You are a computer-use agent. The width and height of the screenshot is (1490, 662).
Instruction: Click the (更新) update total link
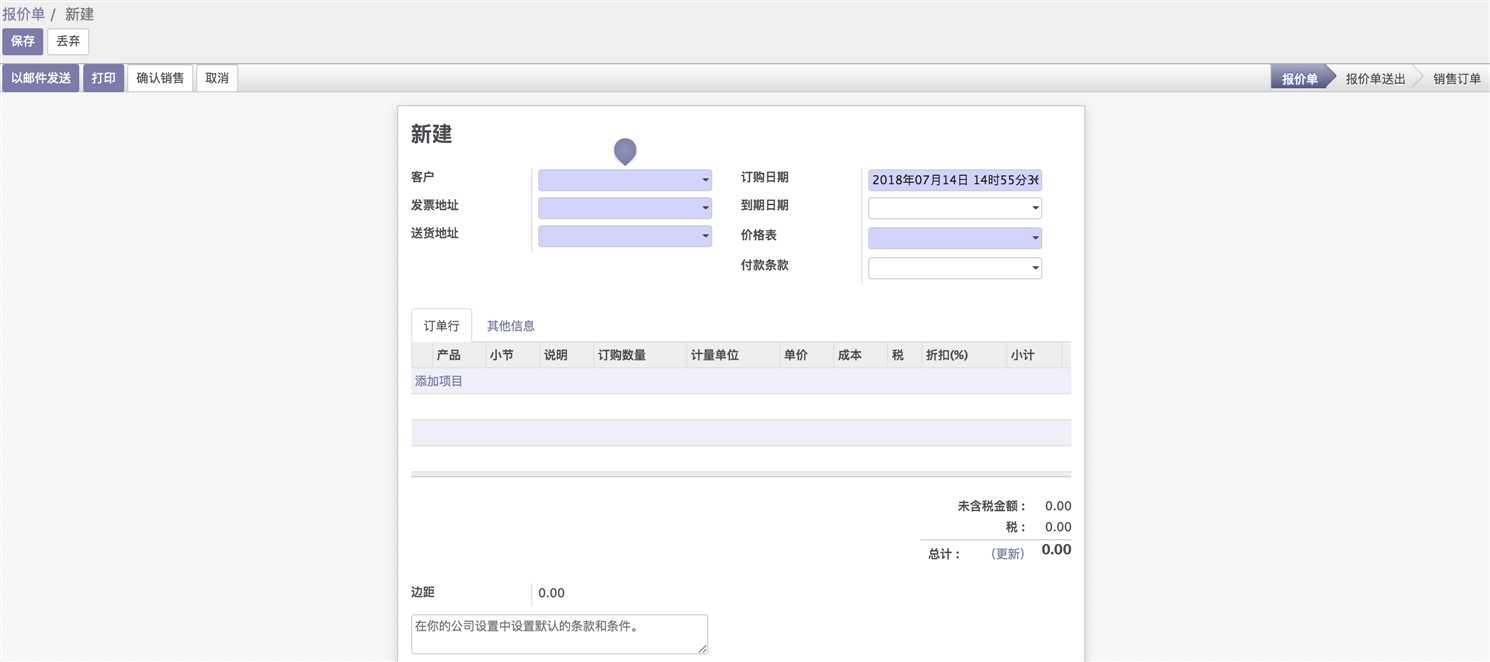[1007, 554]
